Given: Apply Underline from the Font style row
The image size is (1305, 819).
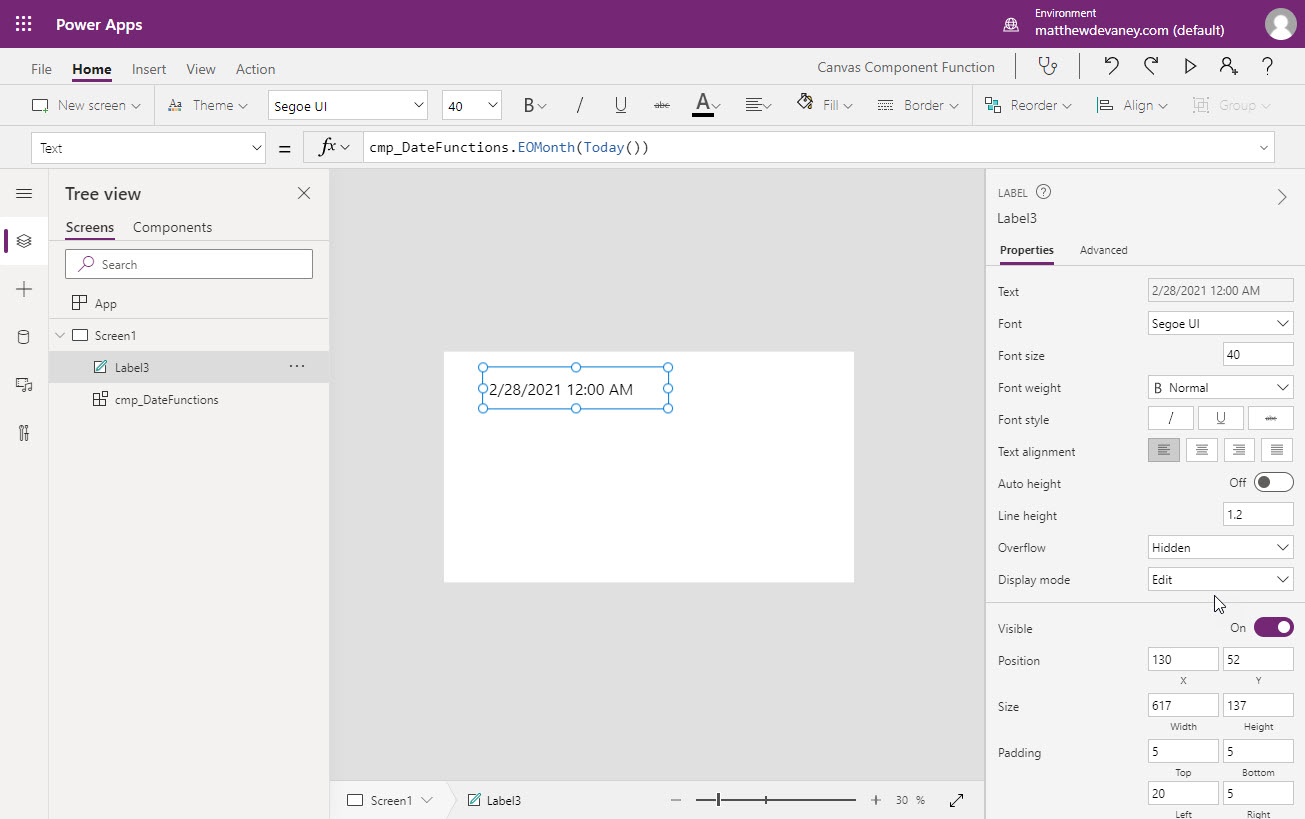Looking at the screenshot, I should click(x=1220, y=417).
